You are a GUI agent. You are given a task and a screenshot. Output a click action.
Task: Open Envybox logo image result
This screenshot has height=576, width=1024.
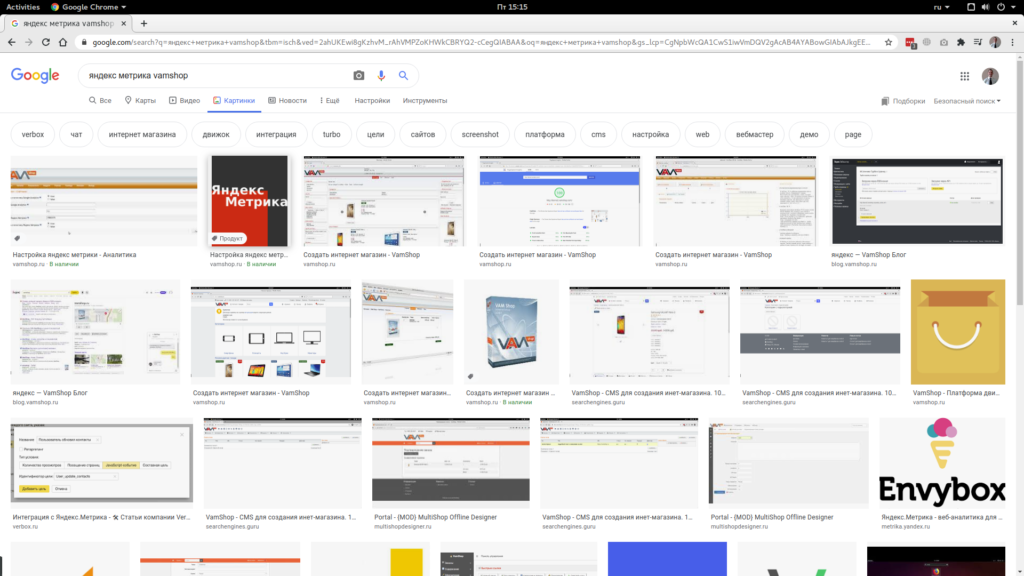pos(942,463)
